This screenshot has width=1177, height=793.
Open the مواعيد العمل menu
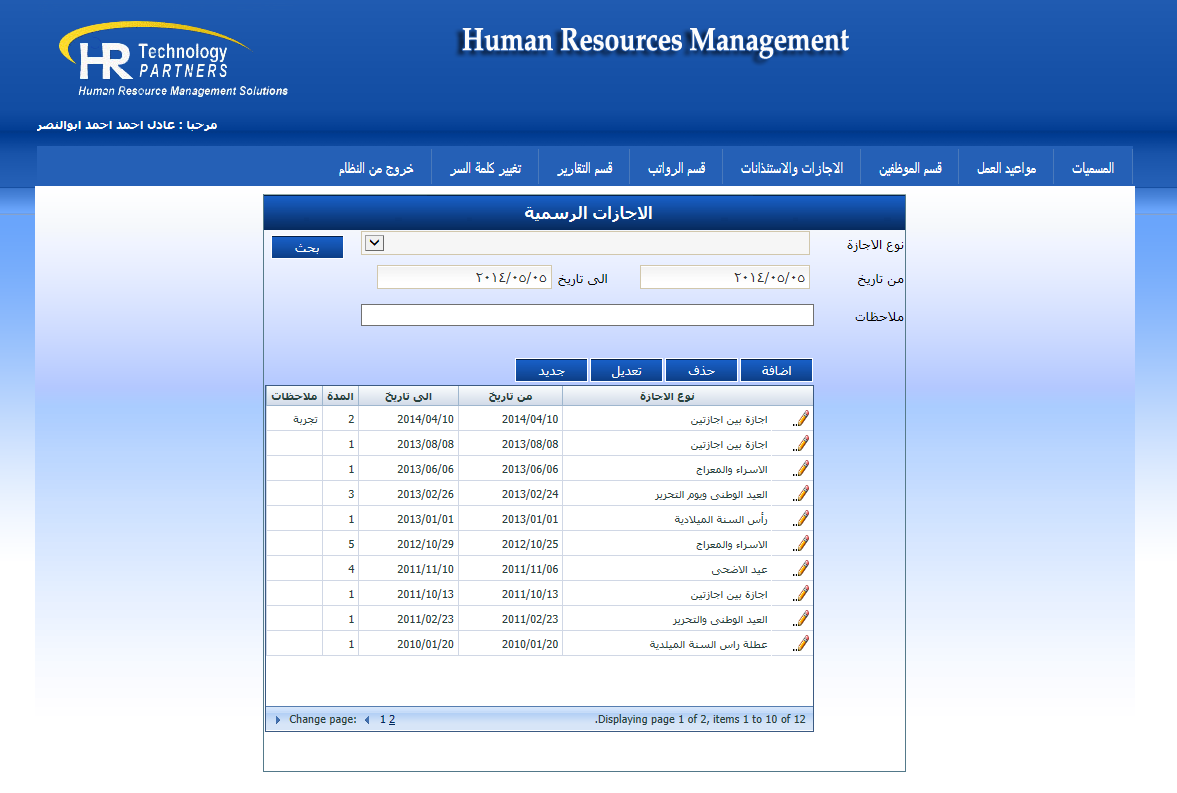(1006, 168)
